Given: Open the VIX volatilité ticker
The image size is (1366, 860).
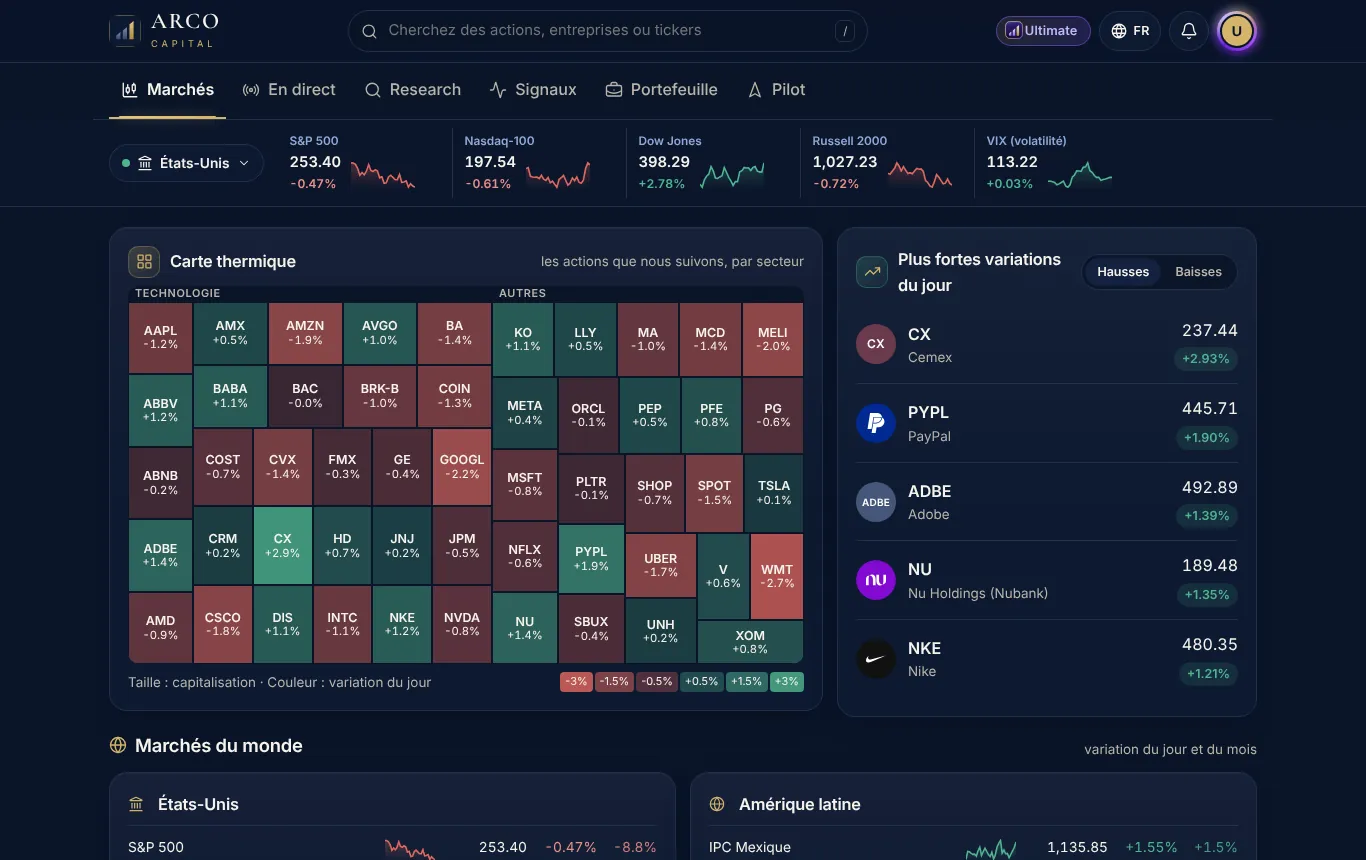Looking at the screenshot, I should (1049, 162).
